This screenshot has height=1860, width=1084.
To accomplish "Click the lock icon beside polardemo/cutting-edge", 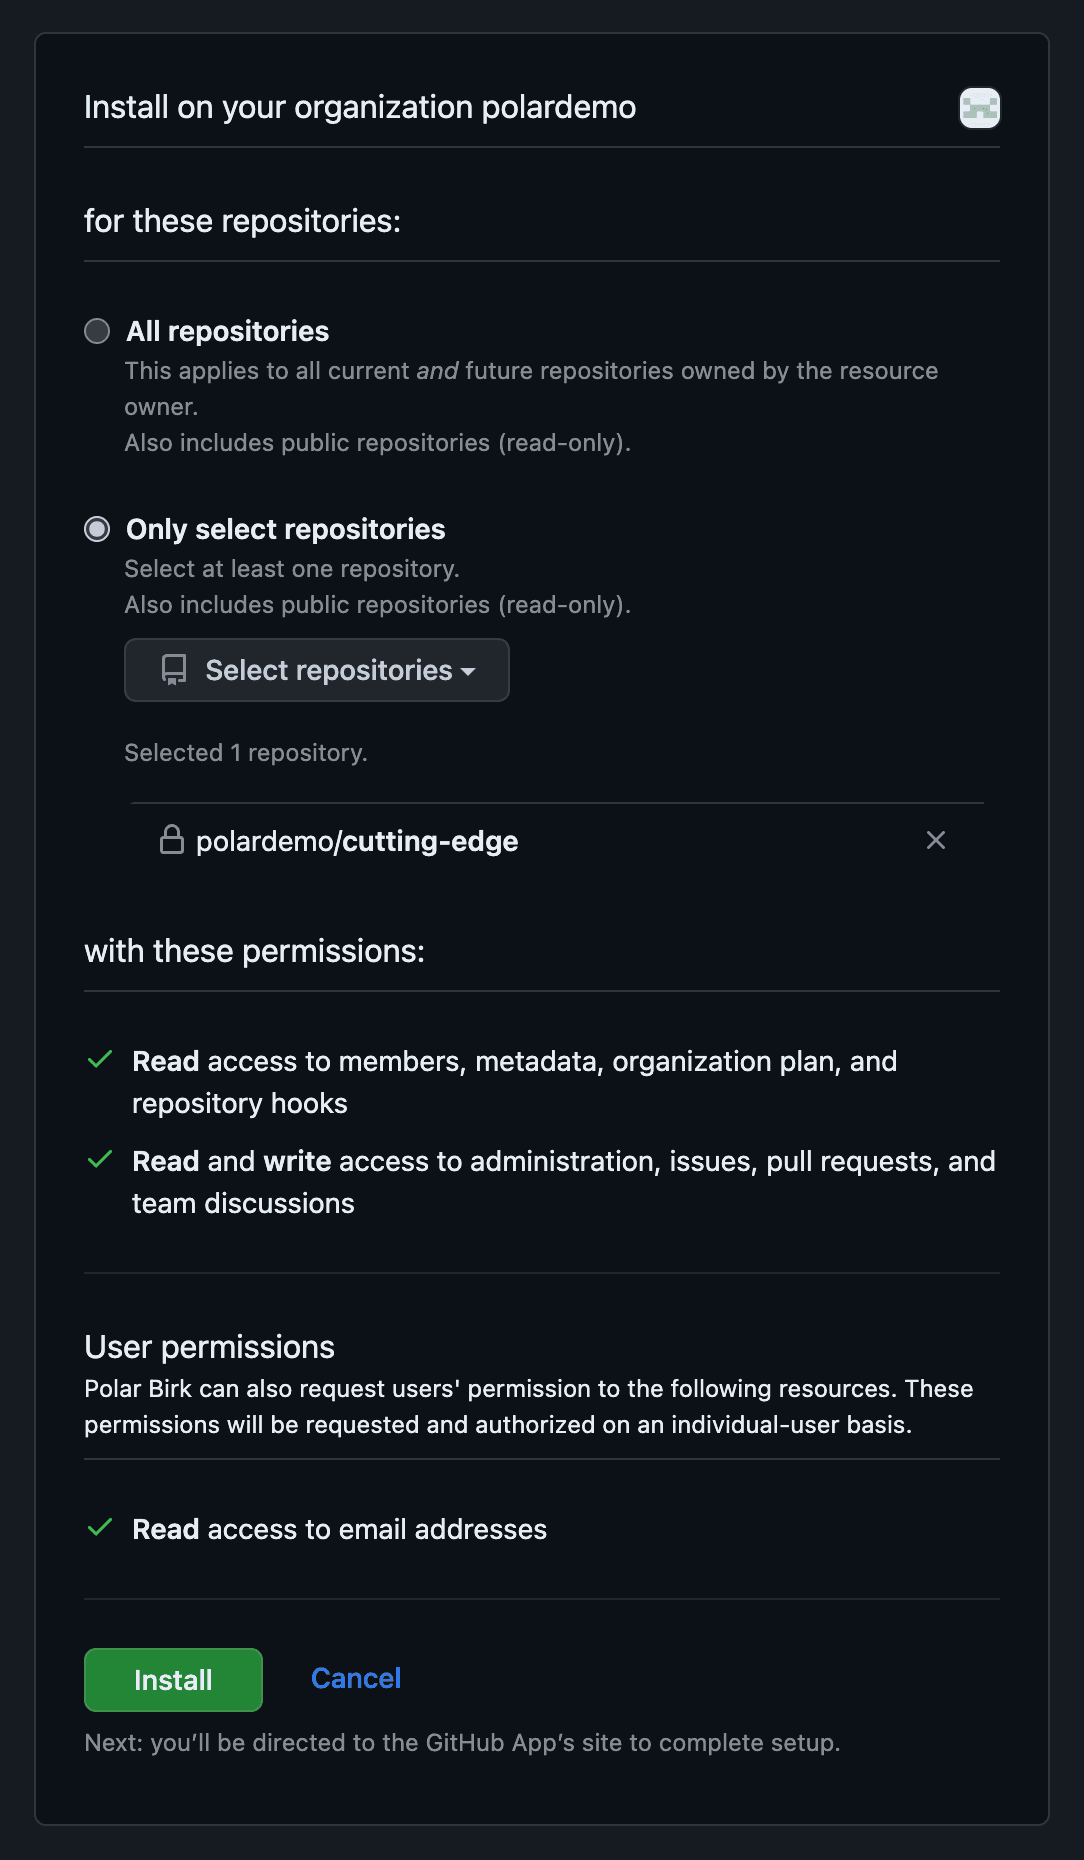I will click(171, 840).
